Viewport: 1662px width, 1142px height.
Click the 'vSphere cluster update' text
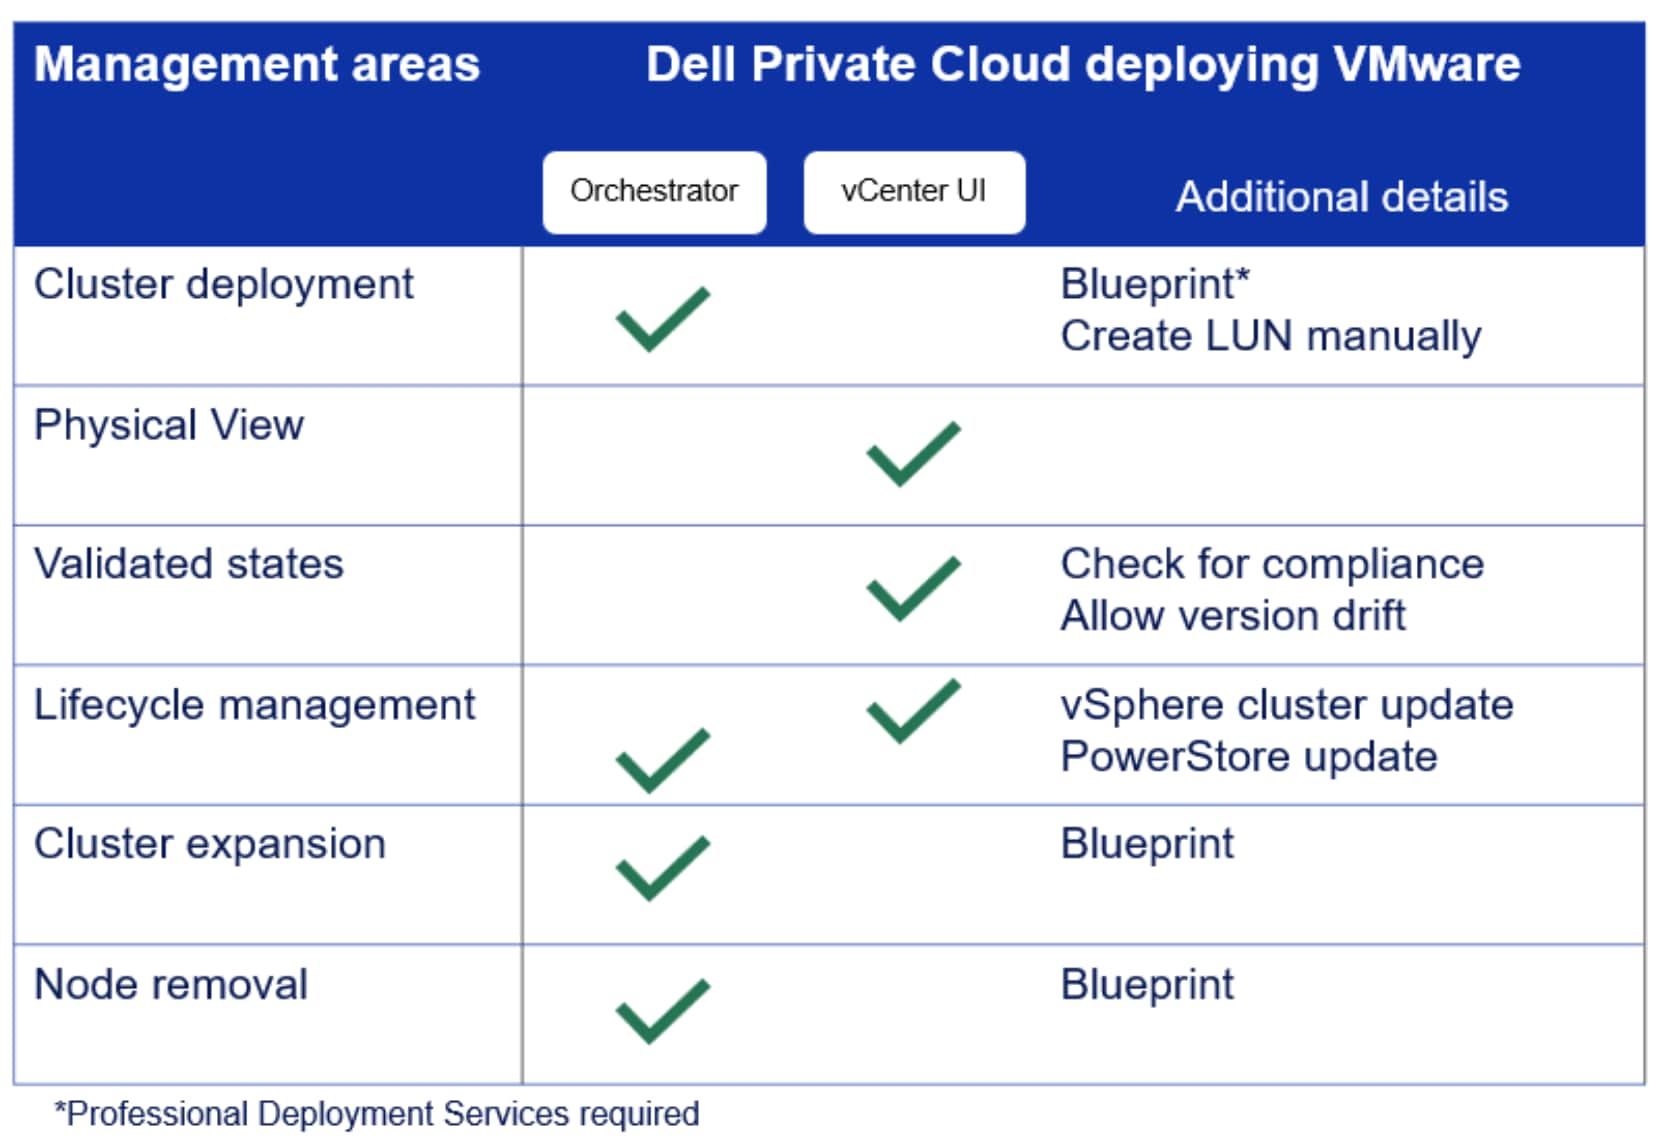1287,706
